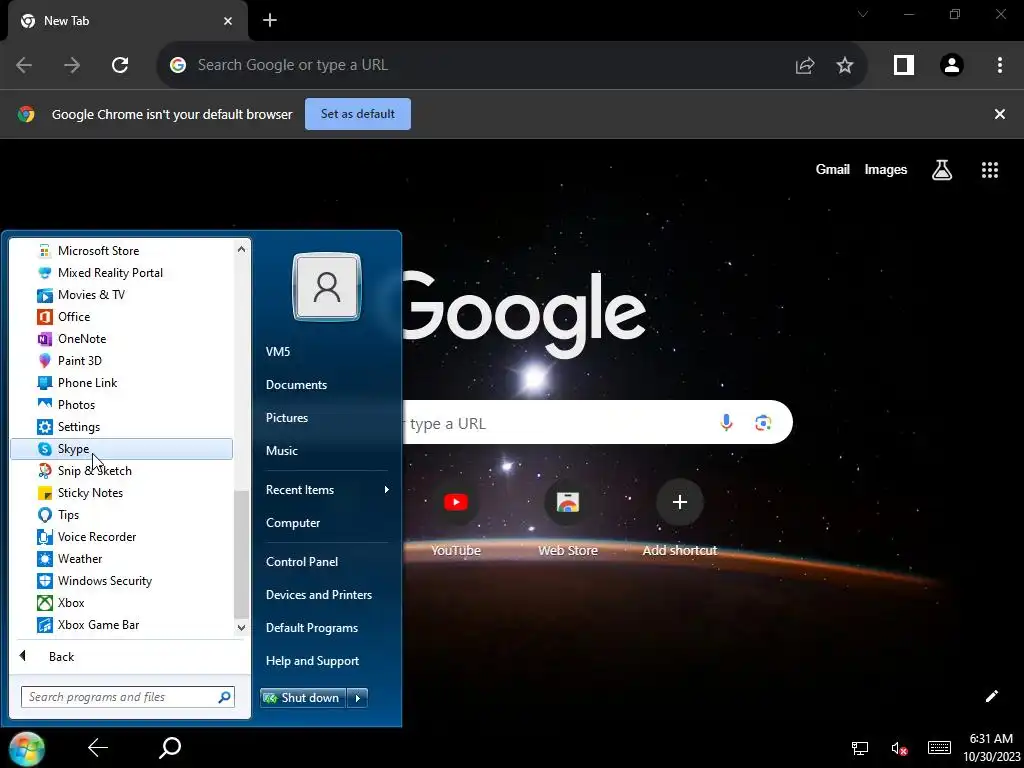Open Chrome's three-dot menu
The height and width of the screenshot is (768, 1024).
click(1000, 65)
